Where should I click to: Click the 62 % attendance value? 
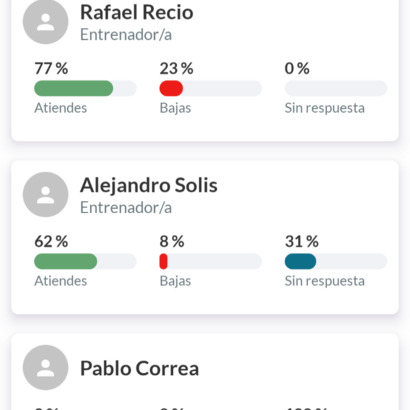(51, 242)
